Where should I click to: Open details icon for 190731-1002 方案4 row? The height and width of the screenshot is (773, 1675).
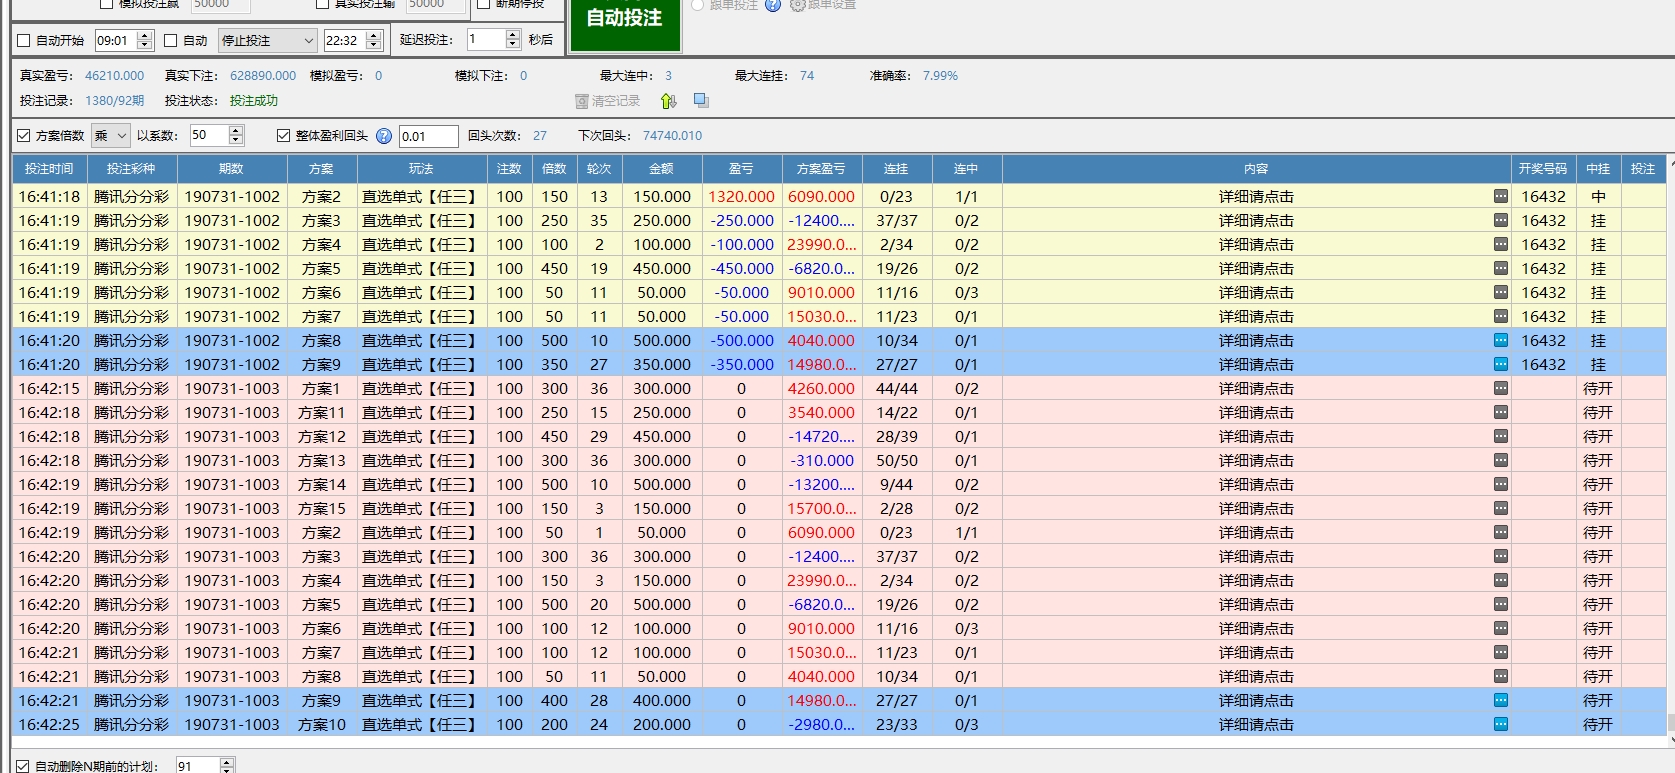1500,244
